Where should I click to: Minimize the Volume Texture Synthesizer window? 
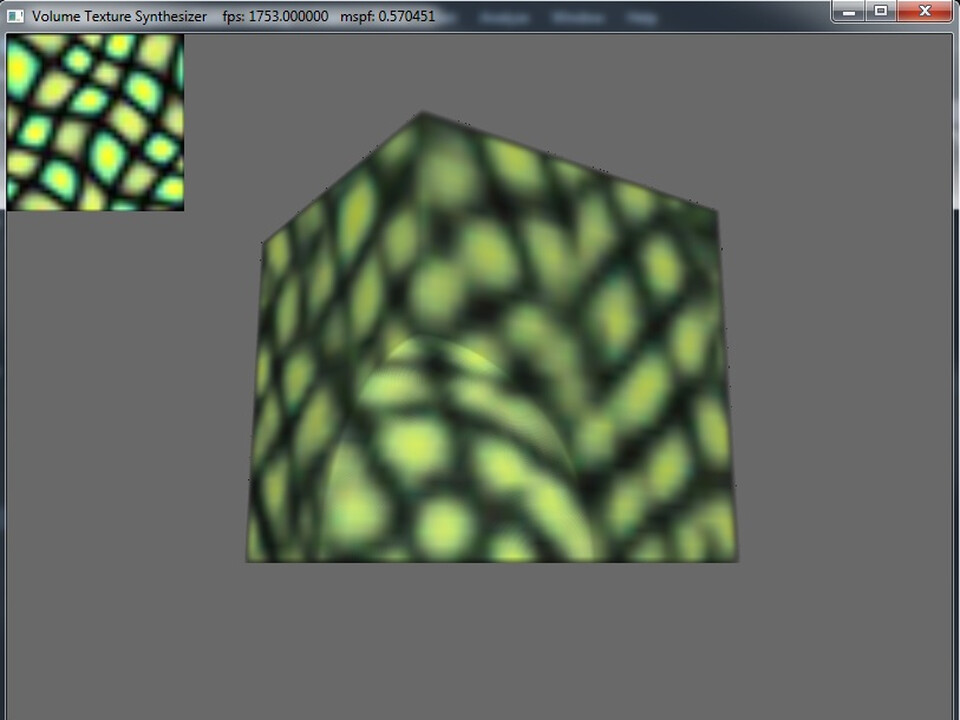849,11
